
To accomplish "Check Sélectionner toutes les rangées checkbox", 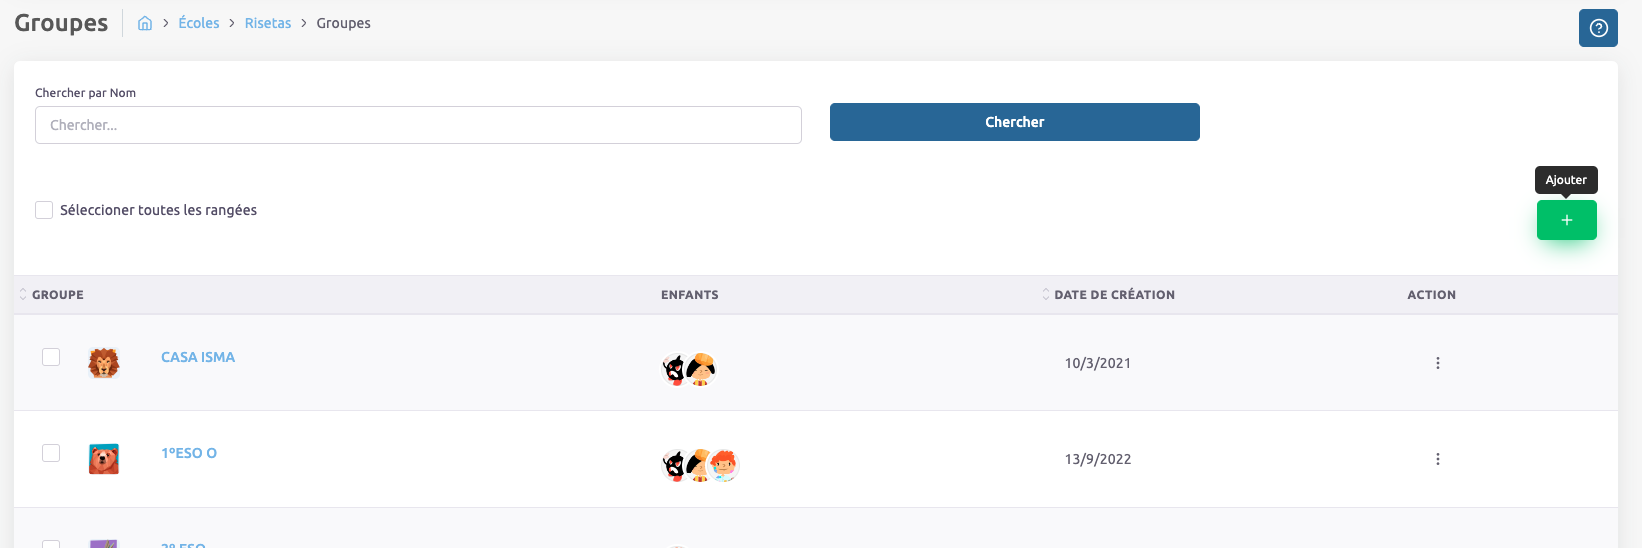I will tap(44, 210).
